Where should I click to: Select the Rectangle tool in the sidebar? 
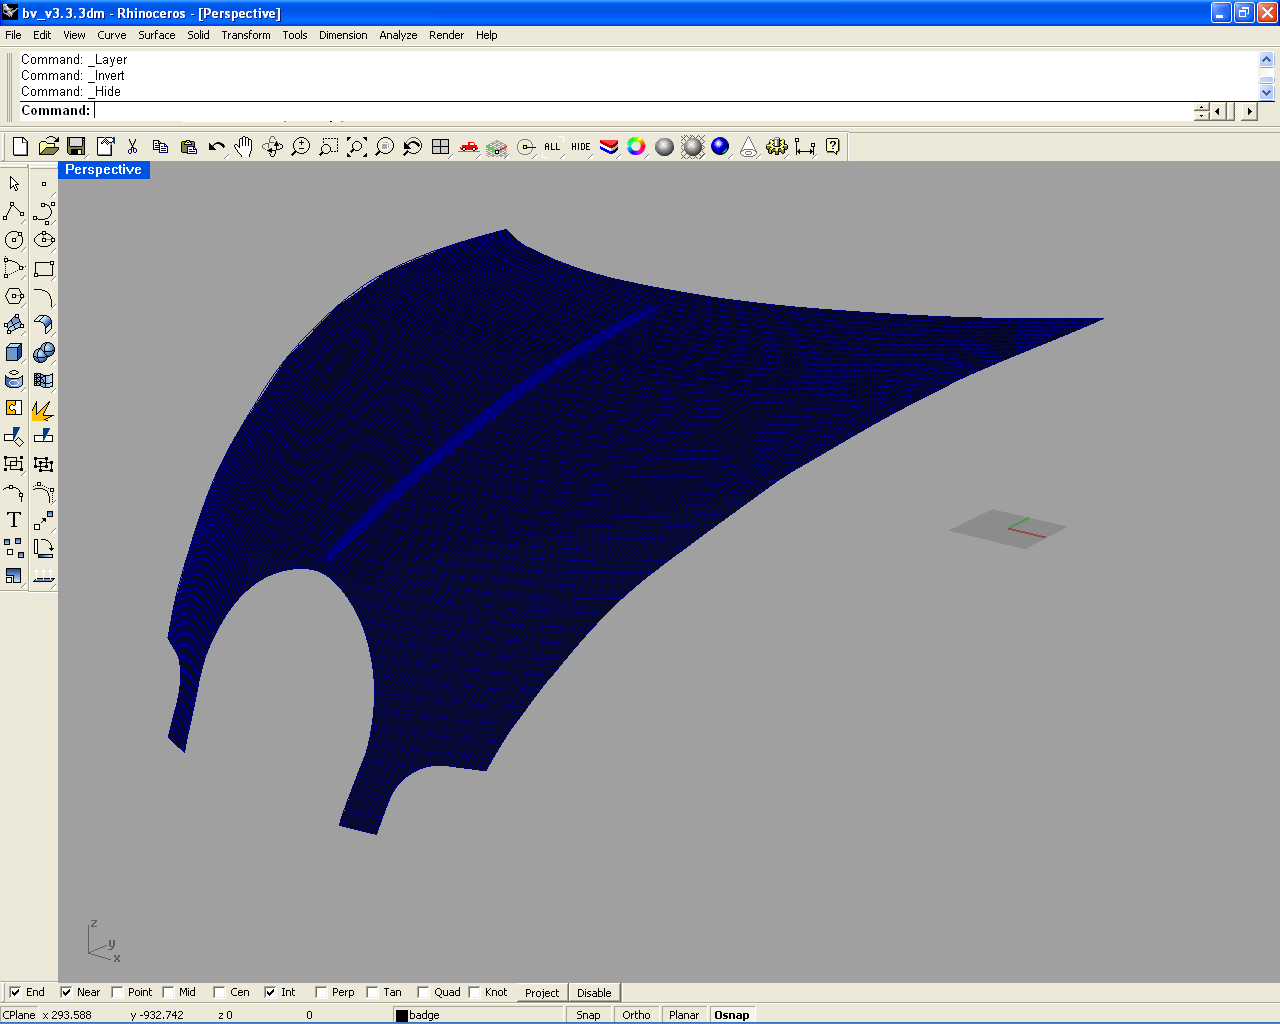[43, 268]
